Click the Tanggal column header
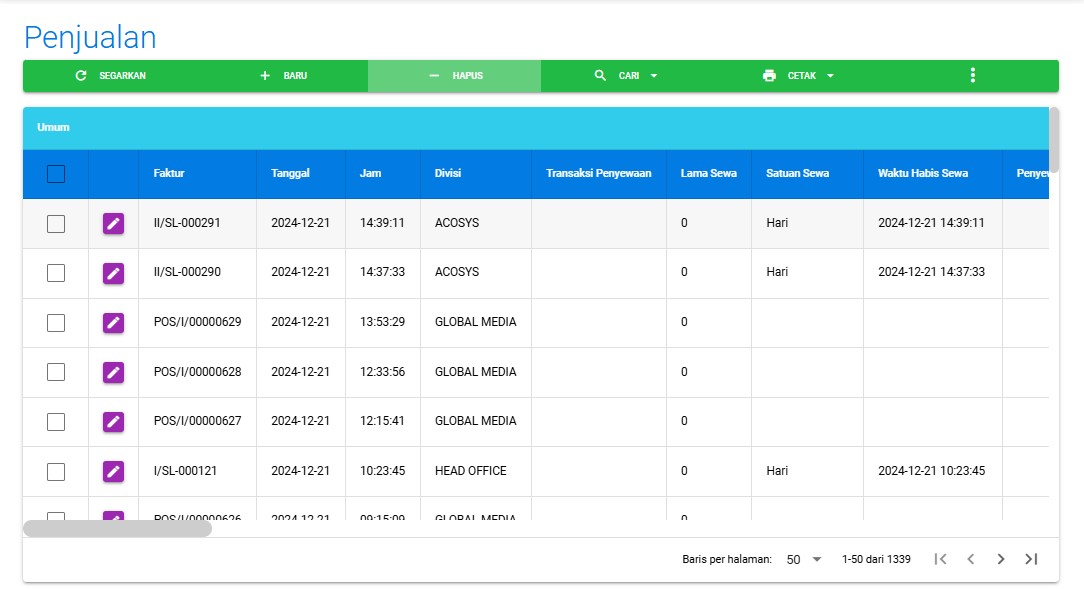 tap(290, 174)
